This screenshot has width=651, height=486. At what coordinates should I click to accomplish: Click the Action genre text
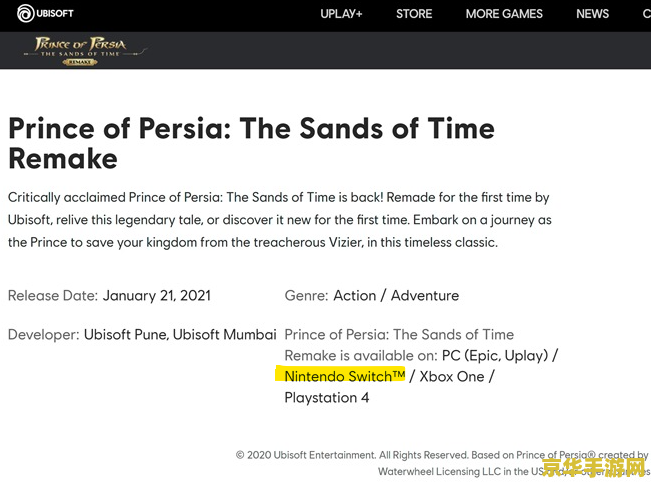(355, 296)
